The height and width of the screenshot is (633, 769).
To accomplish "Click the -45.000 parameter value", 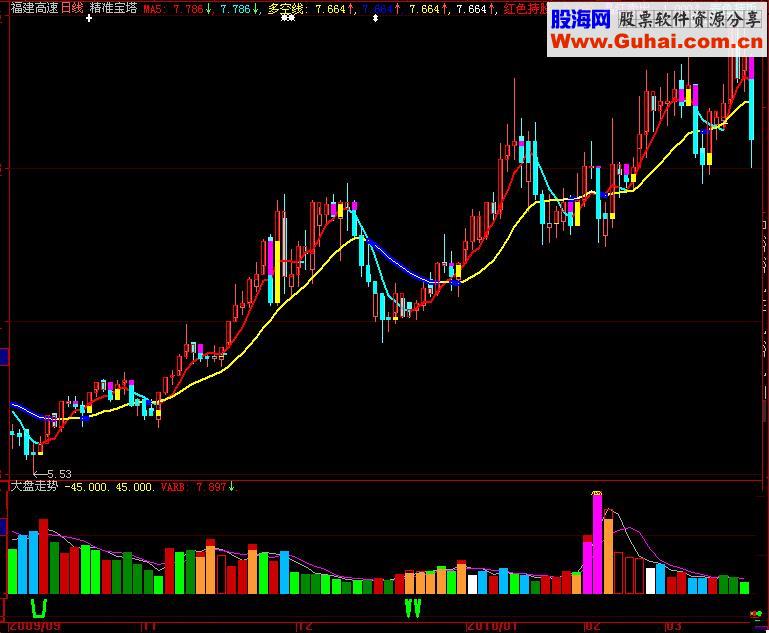I will (x=87, y=487).
